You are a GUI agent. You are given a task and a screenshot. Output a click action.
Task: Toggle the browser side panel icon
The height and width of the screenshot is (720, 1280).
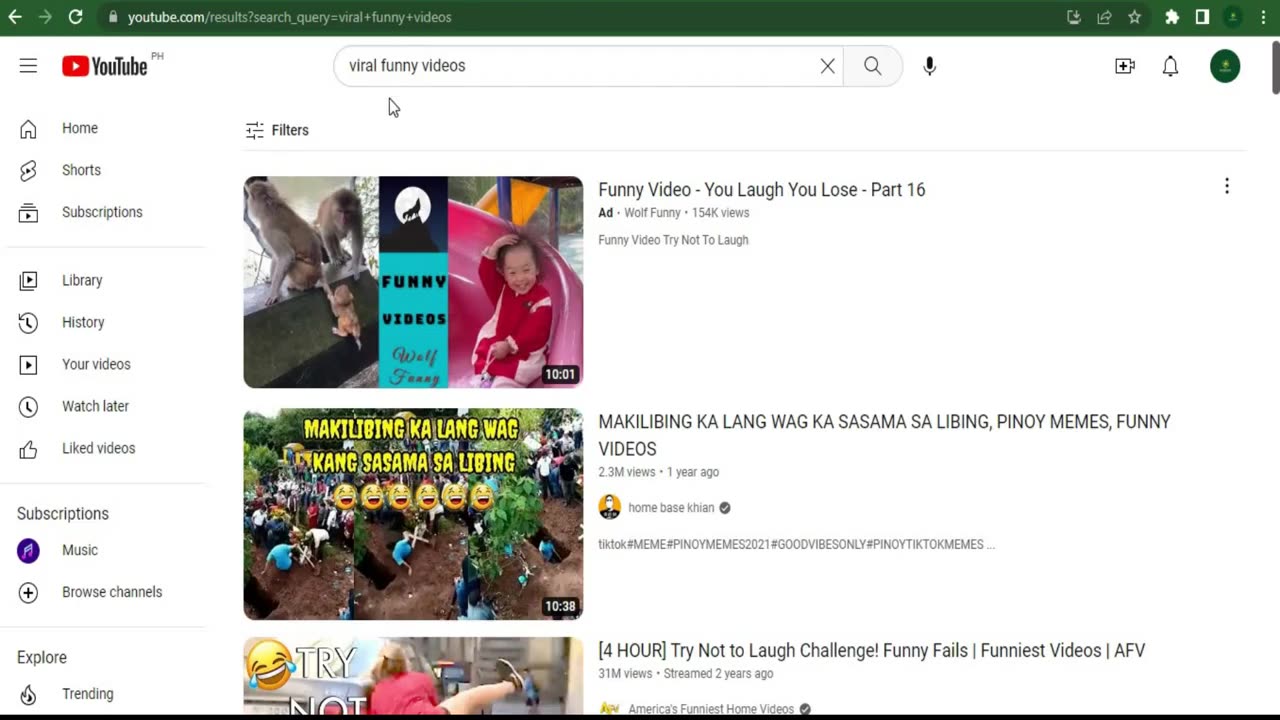click(1202, 17)
